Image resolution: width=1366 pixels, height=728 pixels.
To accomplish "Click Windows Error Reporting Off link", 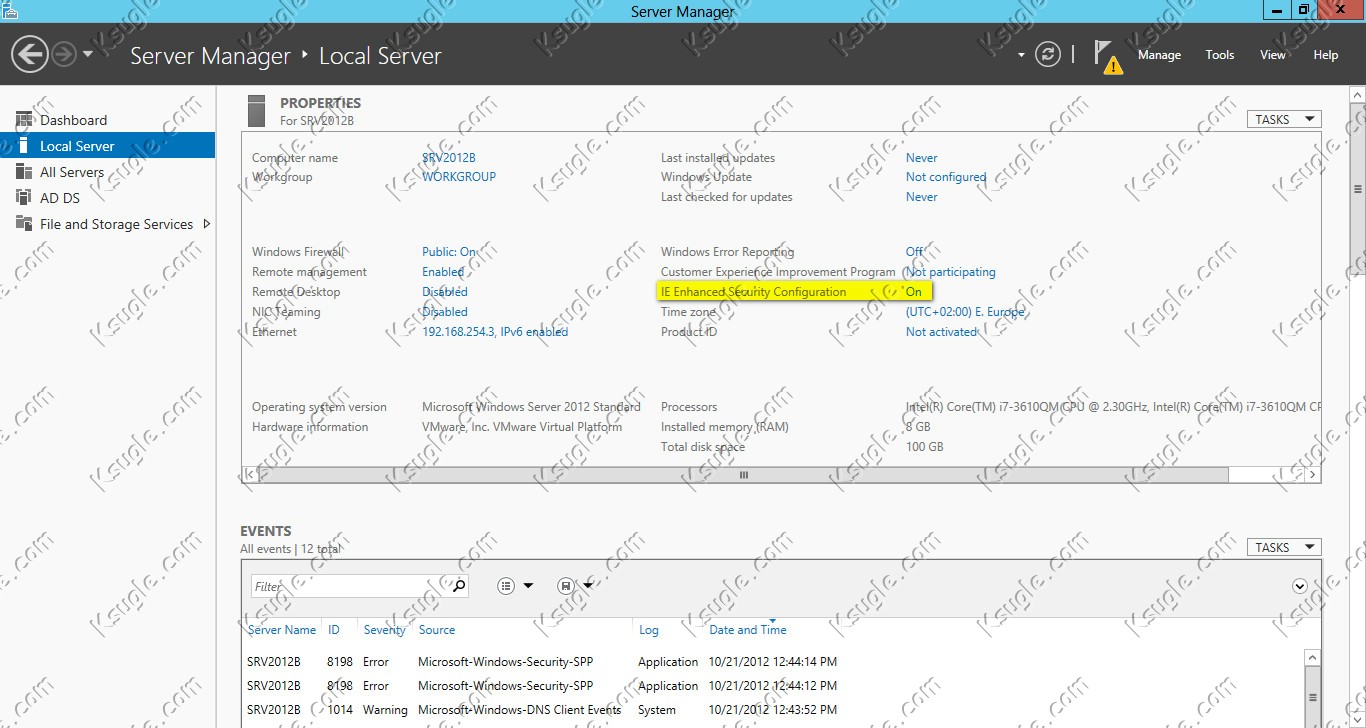I will 915,252.
